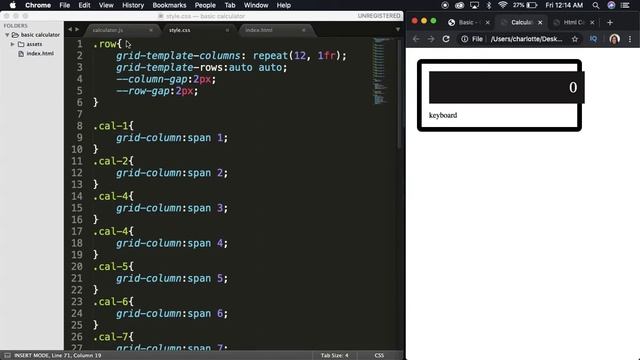Switch to the calculator.js tab
640x360 pixels.
(x=108, y=30)
